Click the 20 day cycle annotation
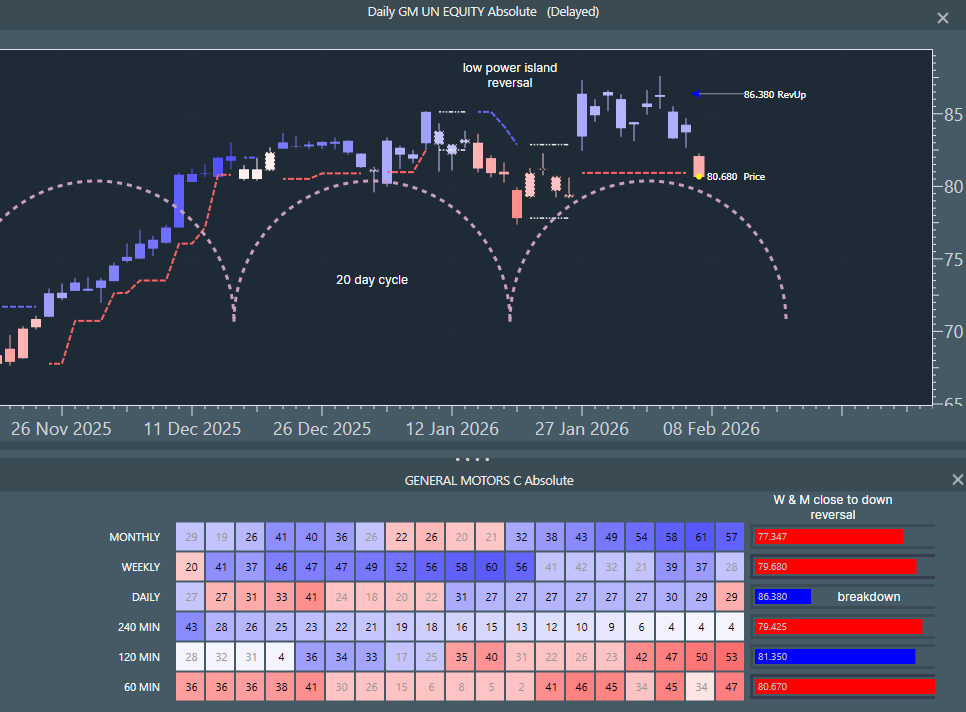 point(371,280)
